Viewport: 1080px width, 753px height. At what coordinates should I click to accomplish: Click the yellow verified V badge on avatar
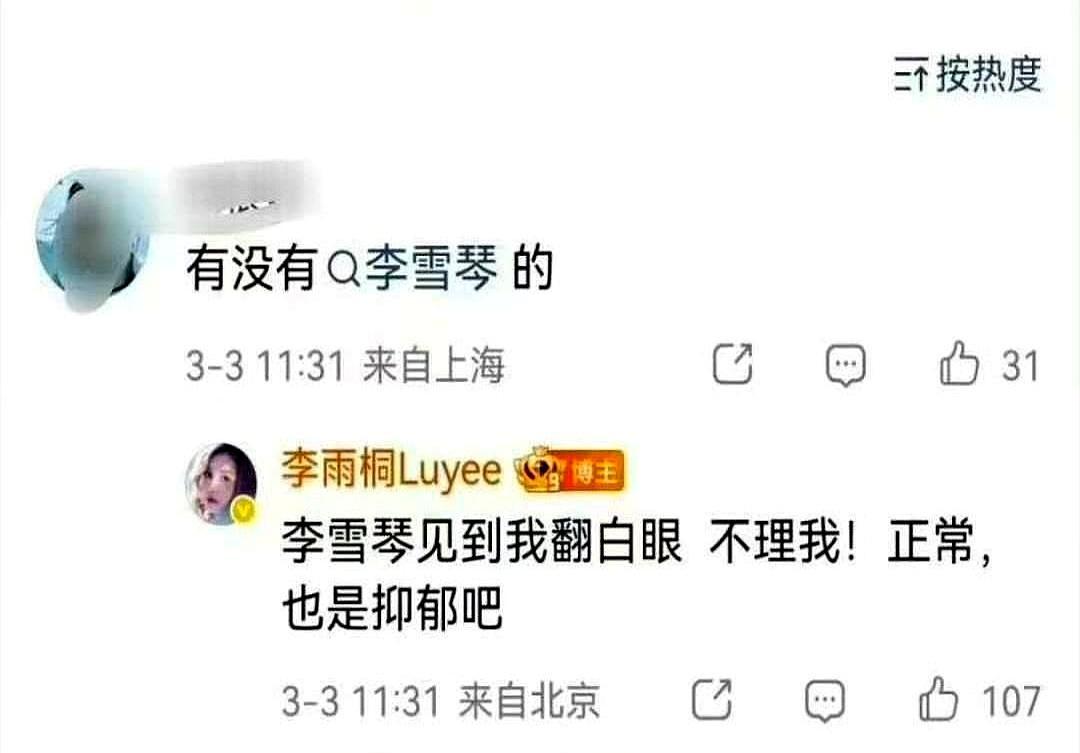245,511
